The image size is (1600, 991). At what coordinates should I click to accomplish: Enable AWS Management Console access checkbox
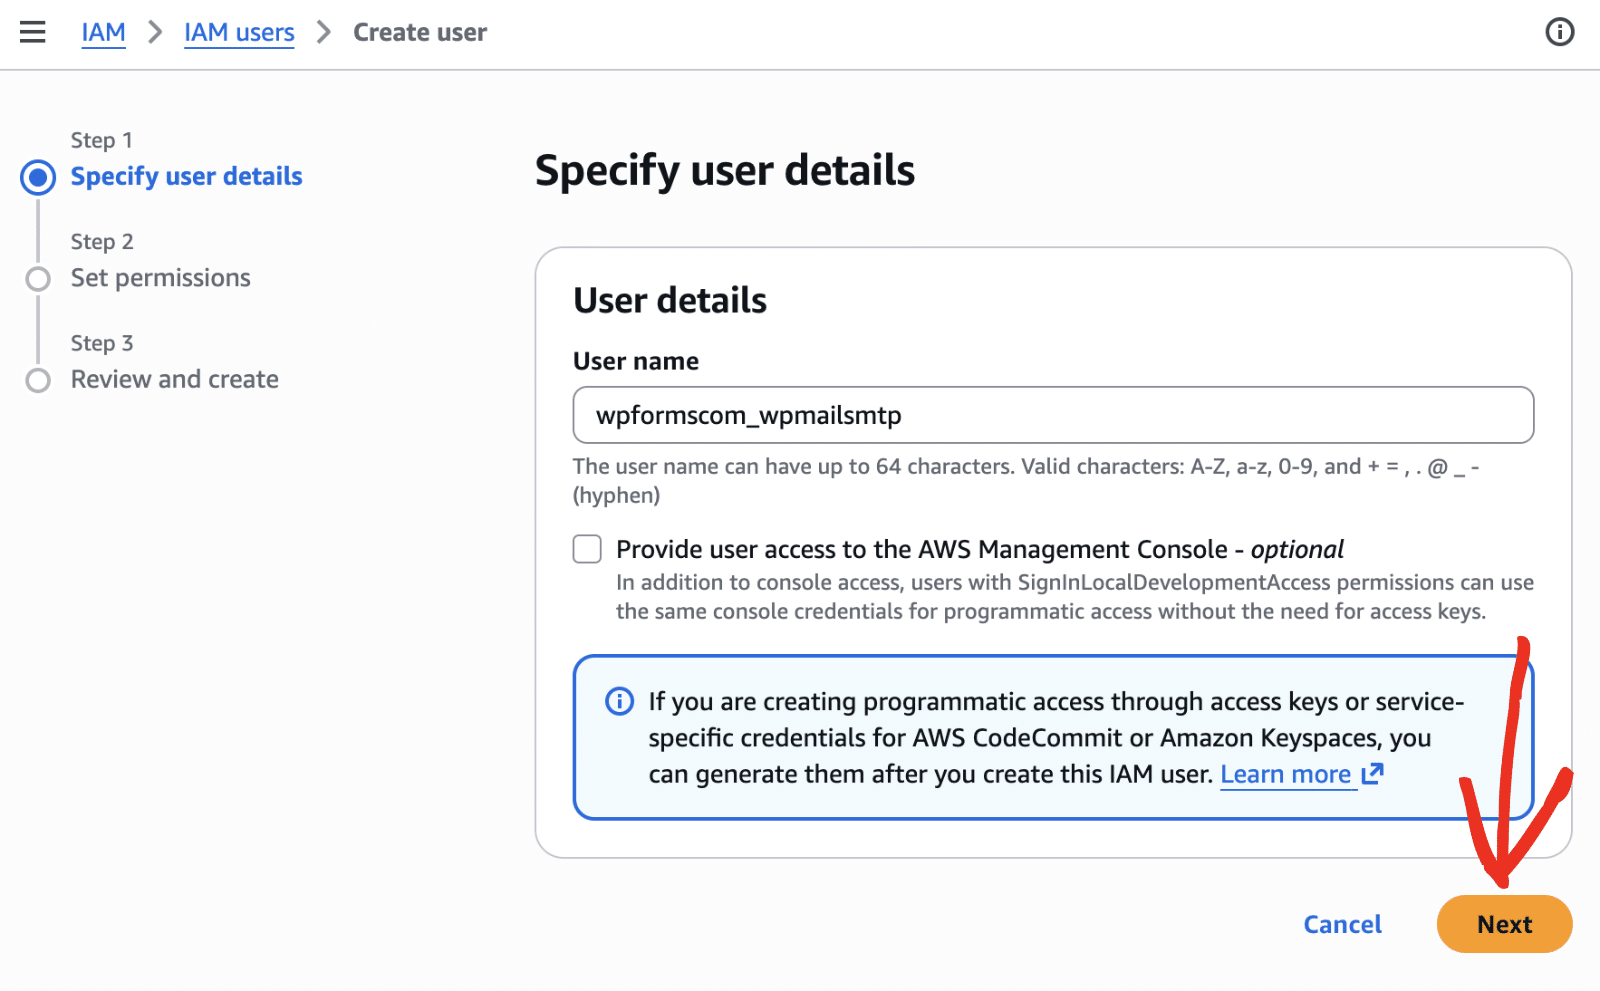click(x=587, y=549)
